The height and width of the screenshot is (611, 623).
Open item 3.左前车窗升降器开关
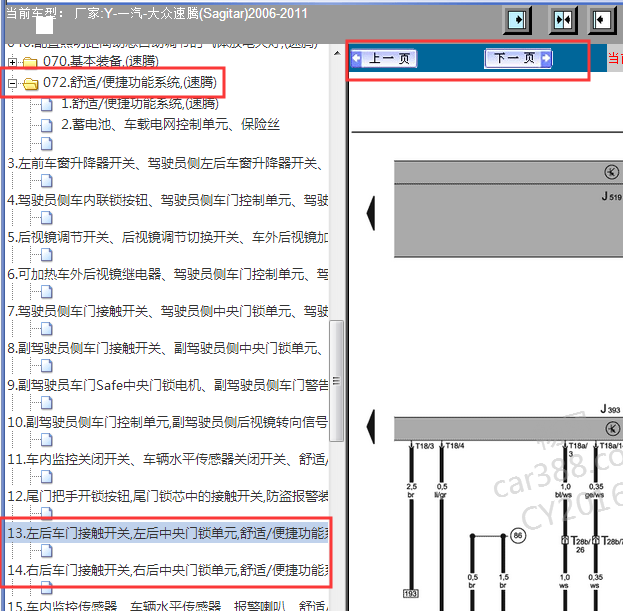165,163
